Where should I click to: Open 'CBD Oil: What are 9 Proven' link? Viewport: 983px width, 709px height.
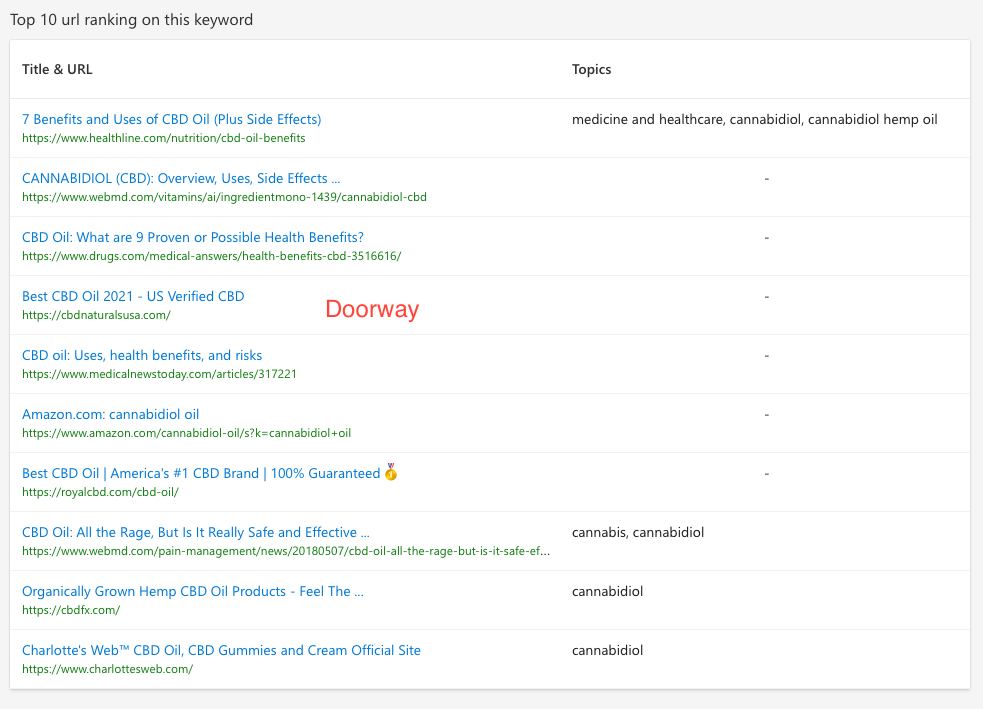(192, 237)
